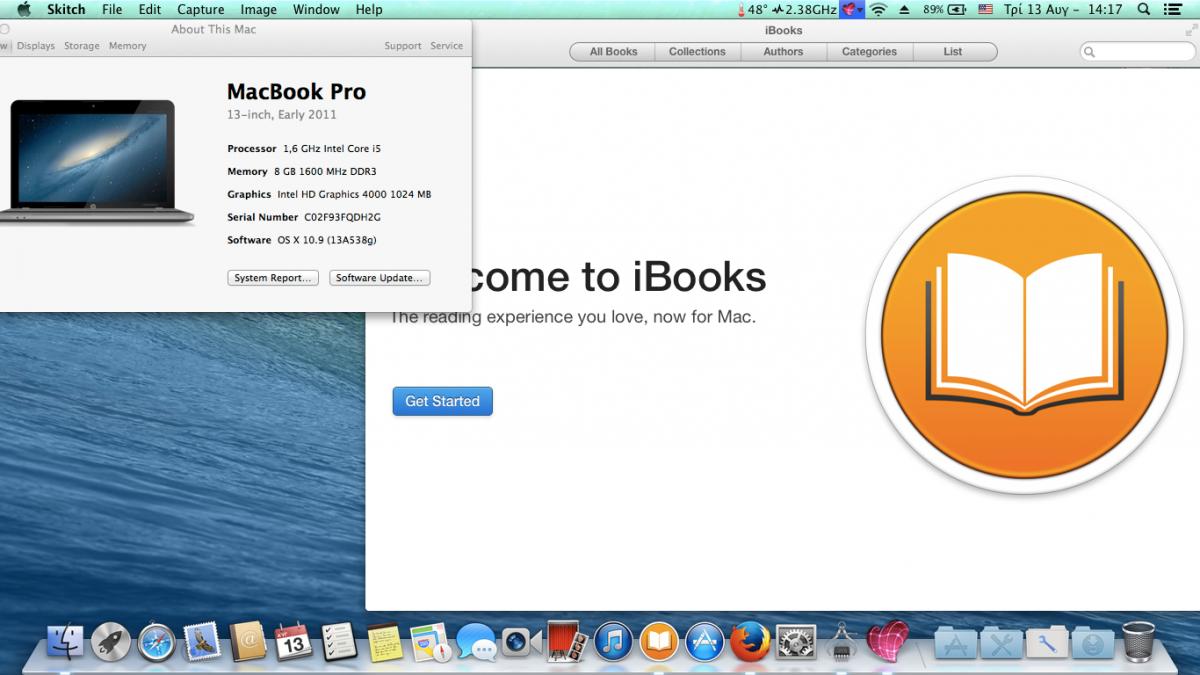The width and height of the screenshot is (1200, 675).
Task: Click the 2.38GHz CPU frequency monitor
Action: (804, 9)
